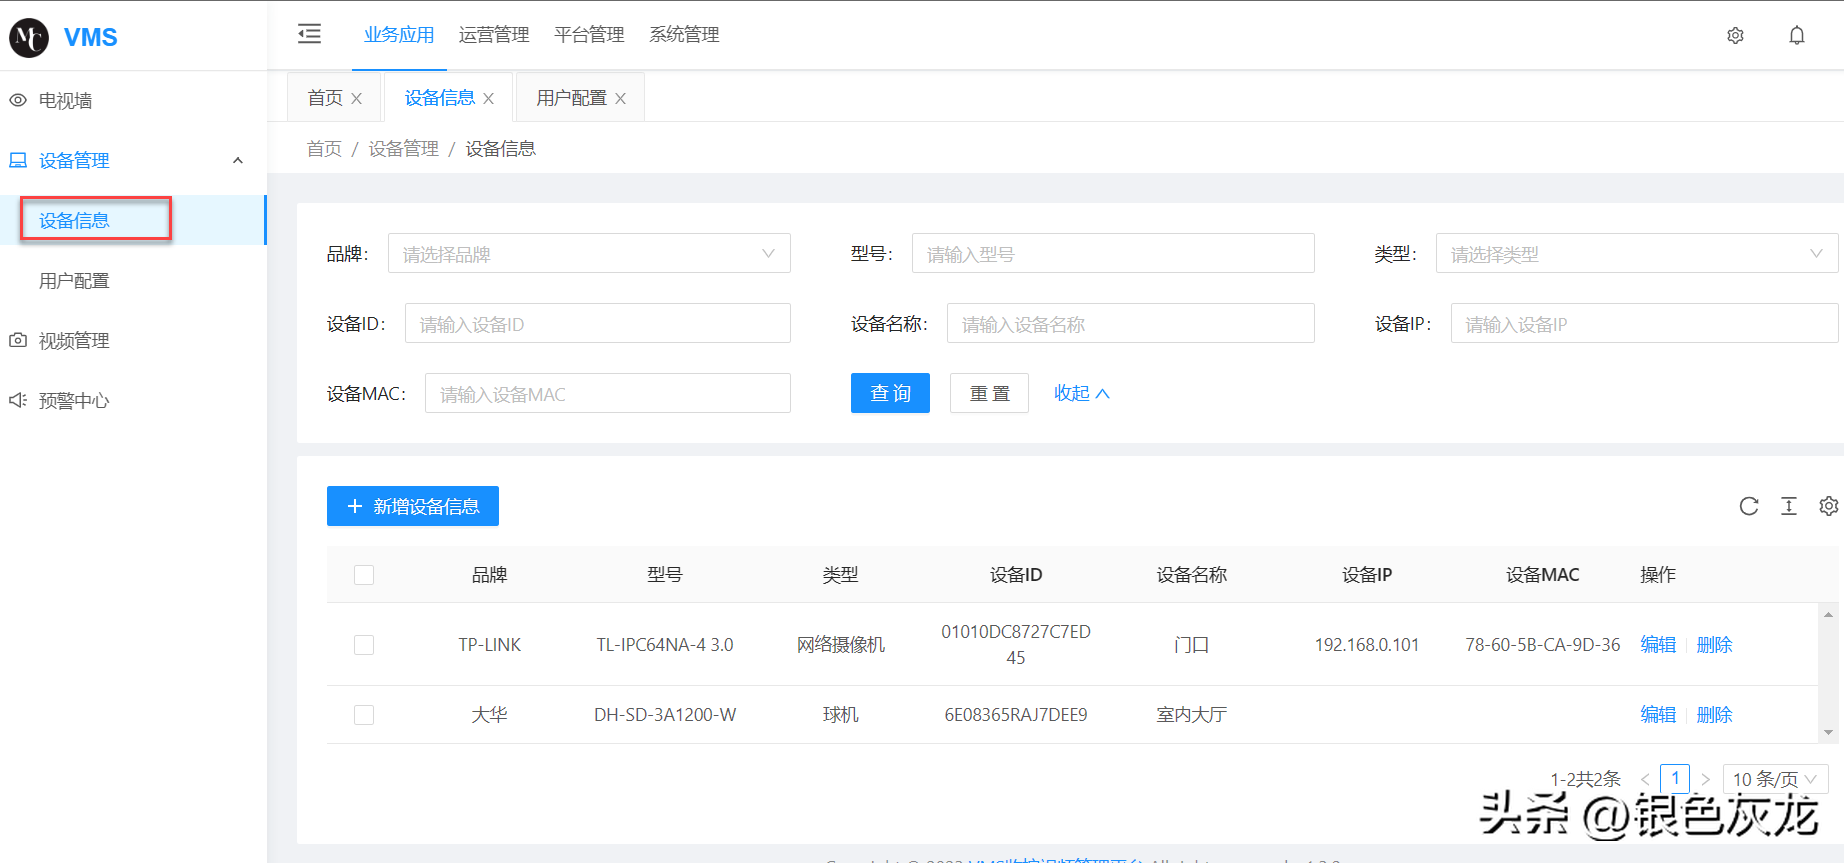Click table scrollbar up arrow

1828,615
